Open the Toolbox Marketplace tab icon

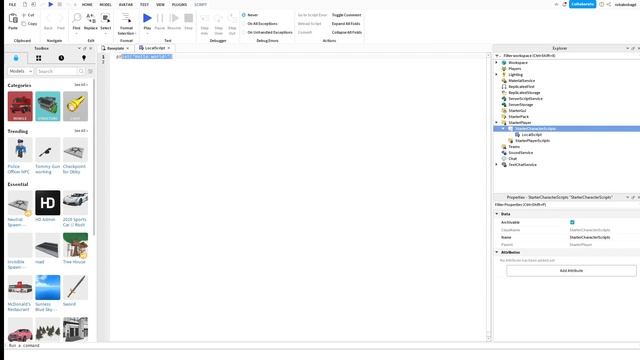coord(16,58)
